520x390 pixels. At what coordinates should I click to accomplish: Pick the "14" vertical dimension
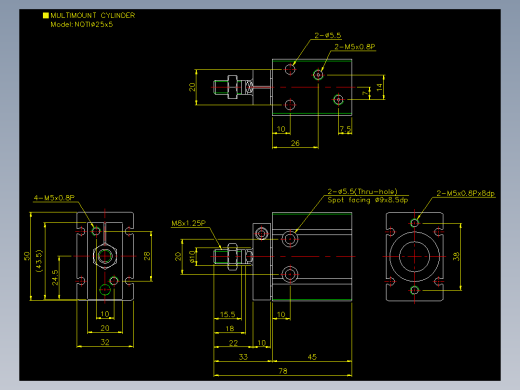pos(379,87)
